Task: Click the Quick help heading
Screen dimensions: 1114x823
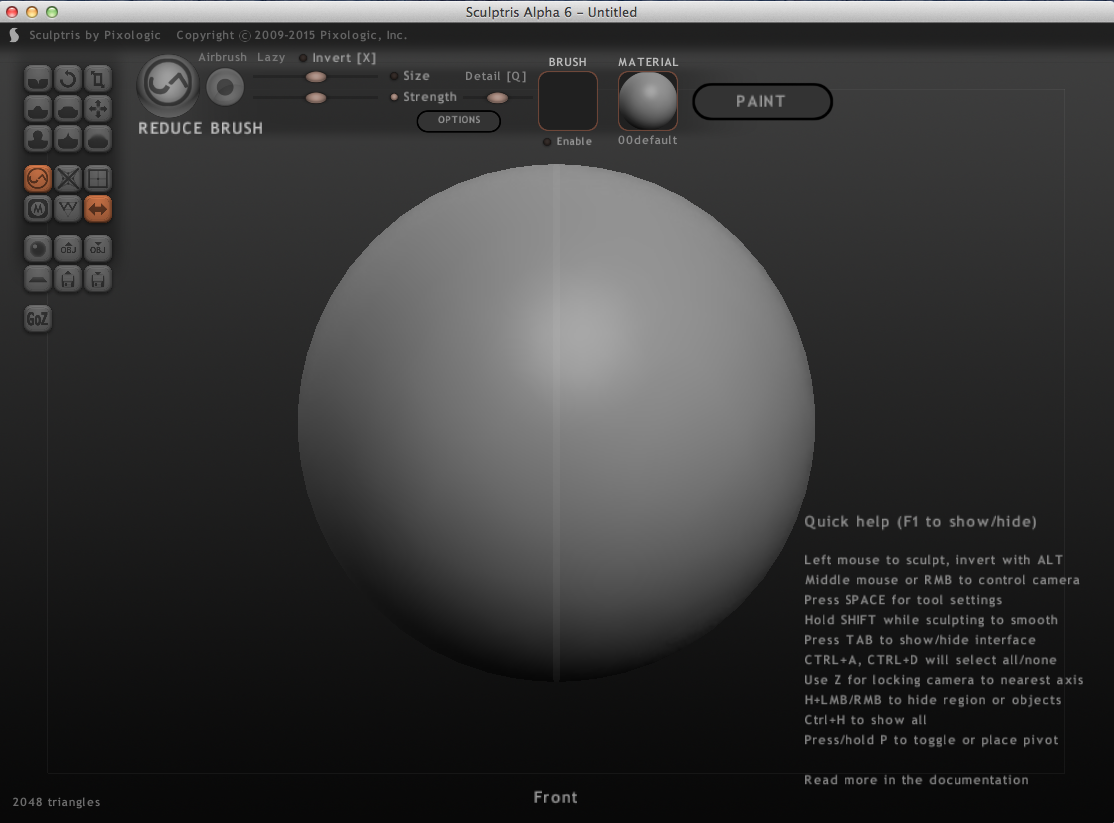Action: click(x=920, y=522)
